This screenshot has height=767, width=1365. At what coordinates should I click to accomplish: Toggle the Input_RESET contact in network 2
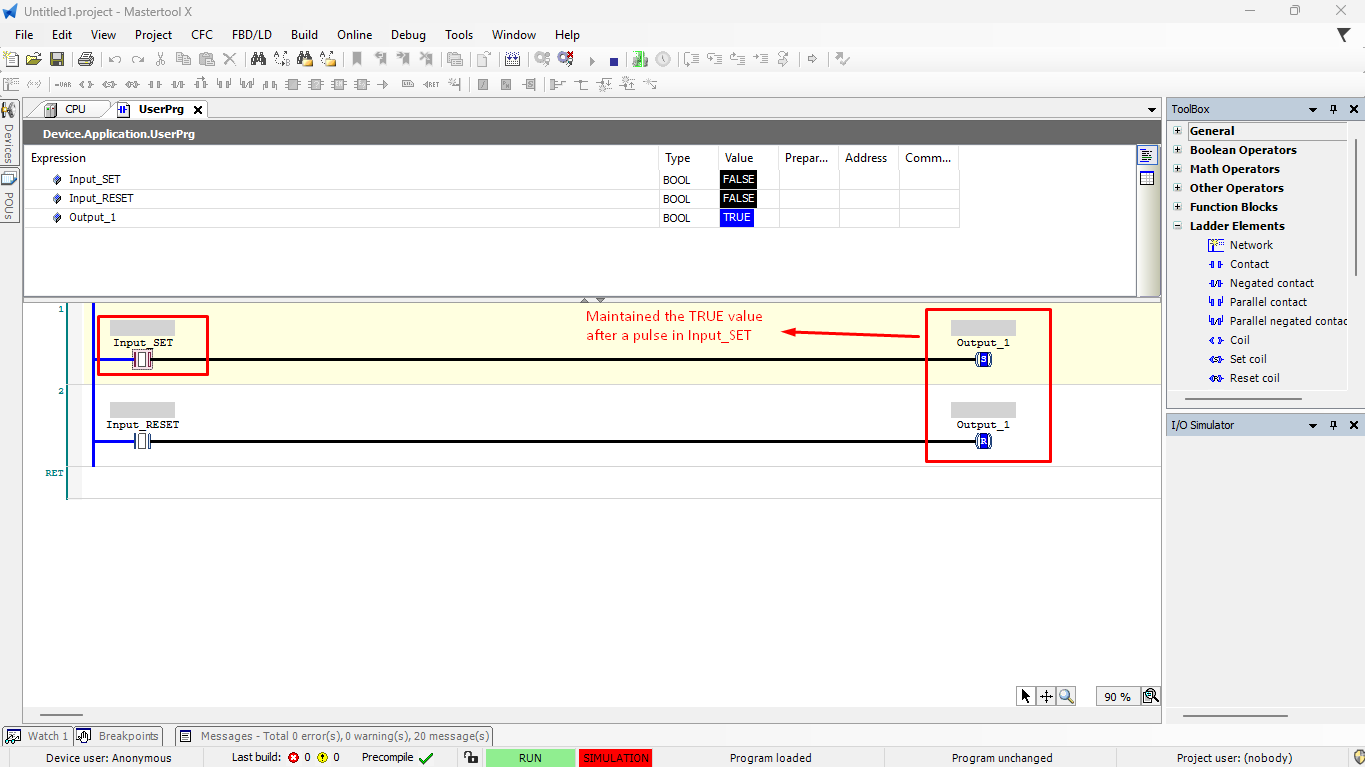[142, 441]
